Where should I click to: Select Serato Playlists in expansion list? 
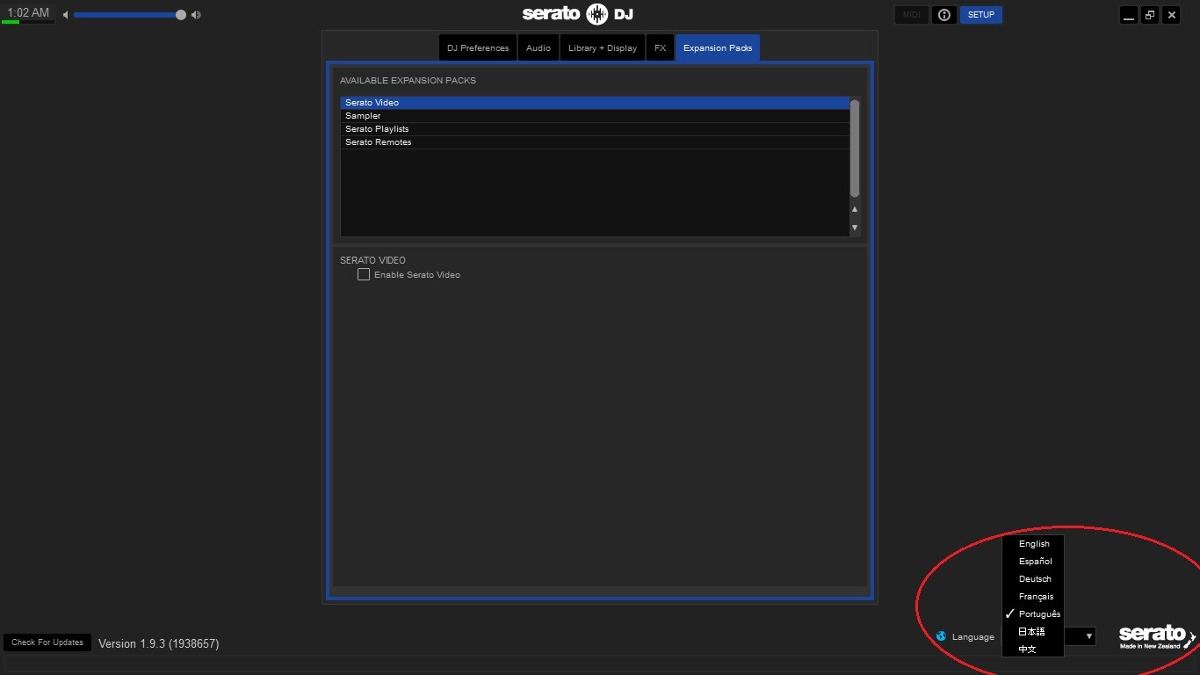(595, 129)
